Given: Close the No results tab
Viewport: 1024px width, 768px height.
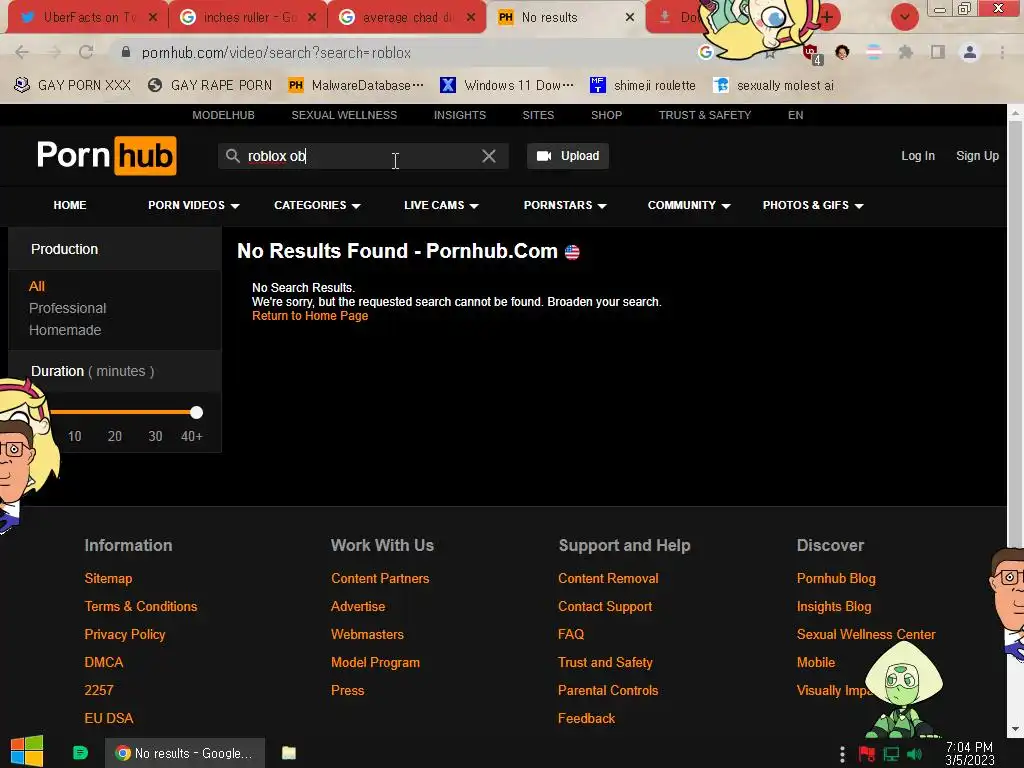Looking at the screenshot, I should (630, 17).
